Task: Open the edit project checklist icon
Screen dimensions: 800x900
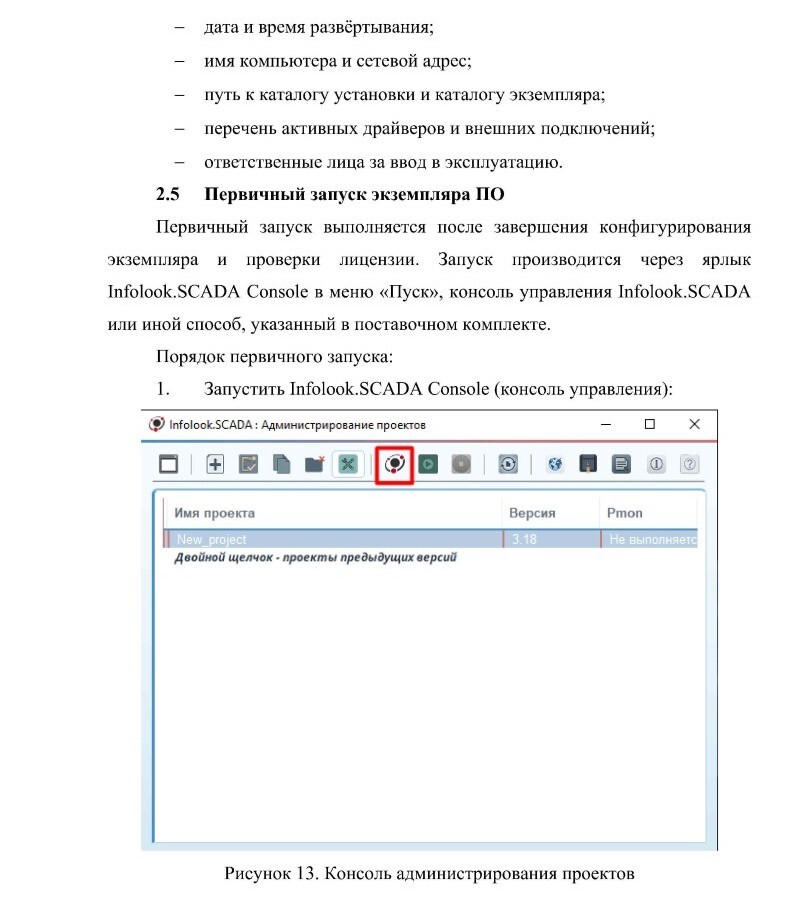Action: pos(248,464)
